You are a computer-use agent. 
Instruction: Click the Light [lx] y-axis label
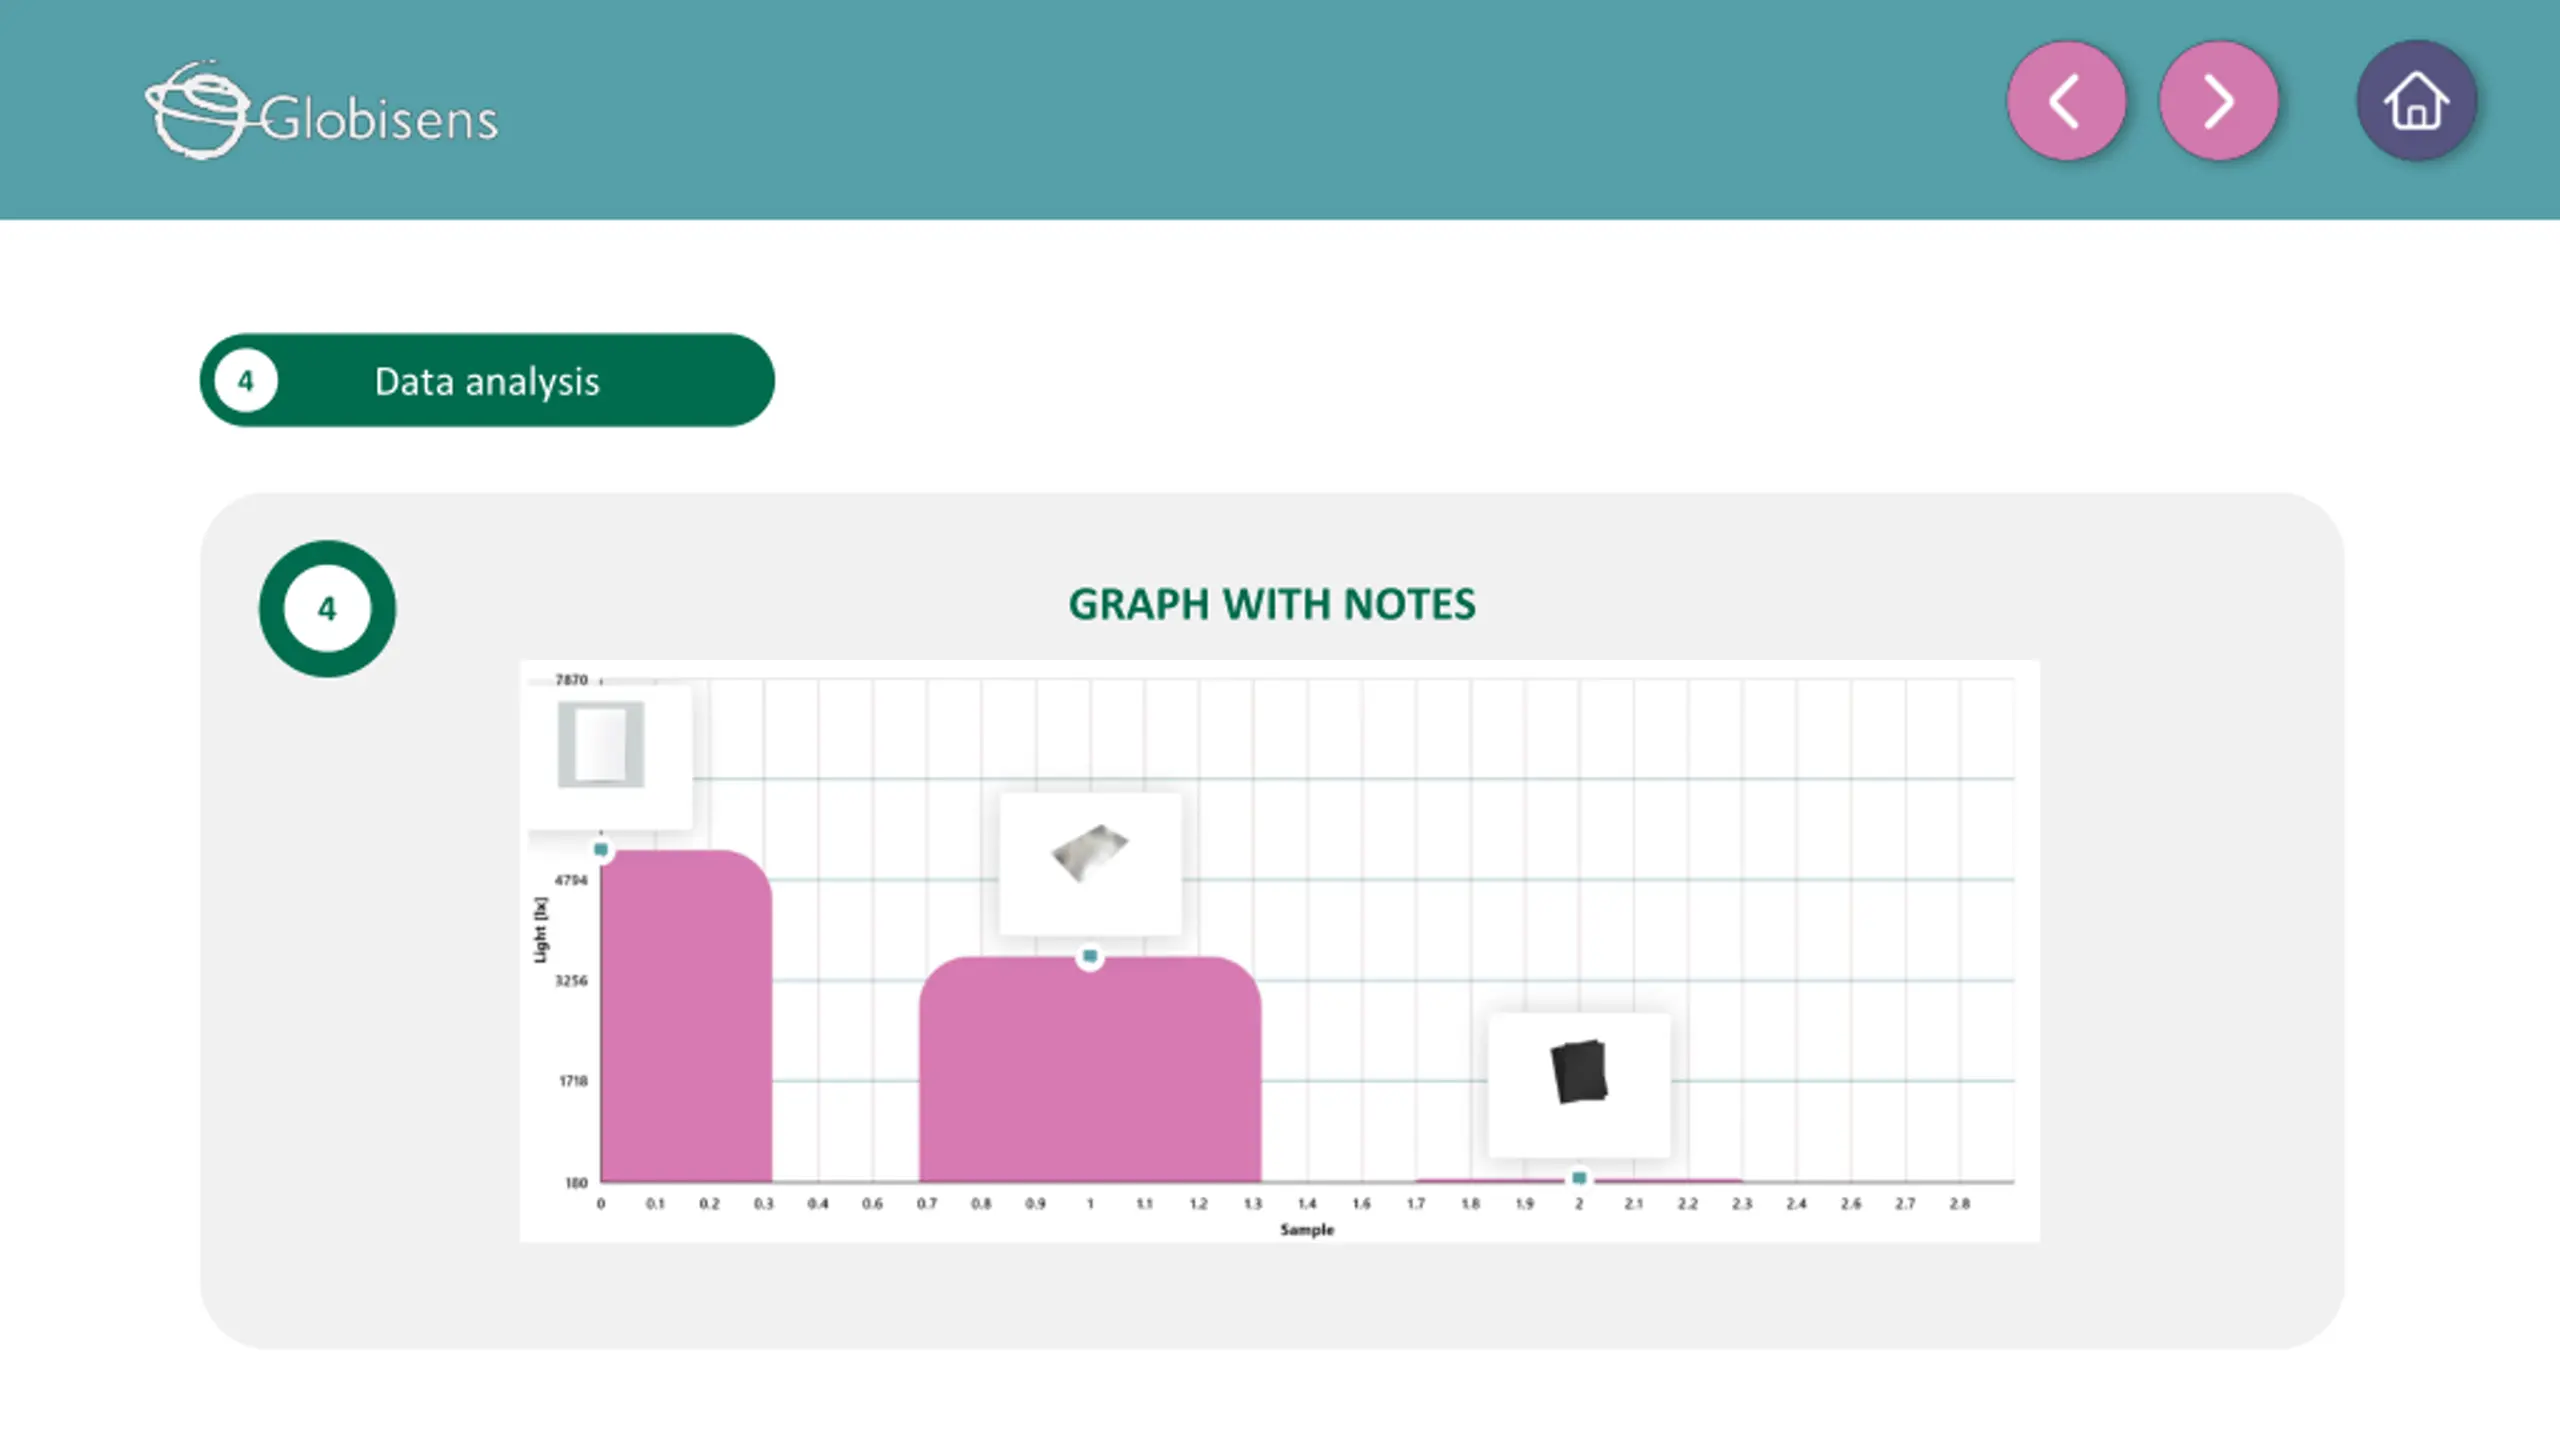(540, 930)
